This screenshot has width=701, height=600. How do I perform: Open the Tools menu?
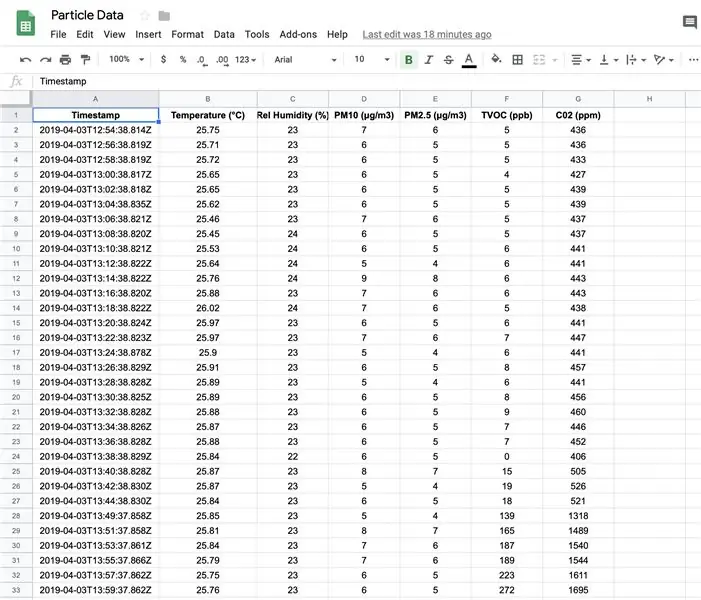[x=257, y=34]
